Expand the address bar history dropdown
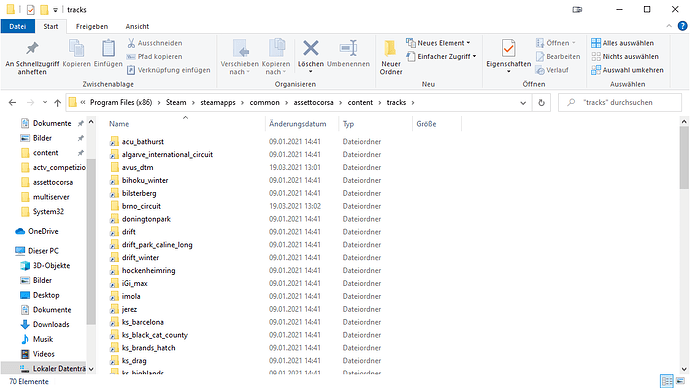This screenshot has width=690, height=388. 523,103
